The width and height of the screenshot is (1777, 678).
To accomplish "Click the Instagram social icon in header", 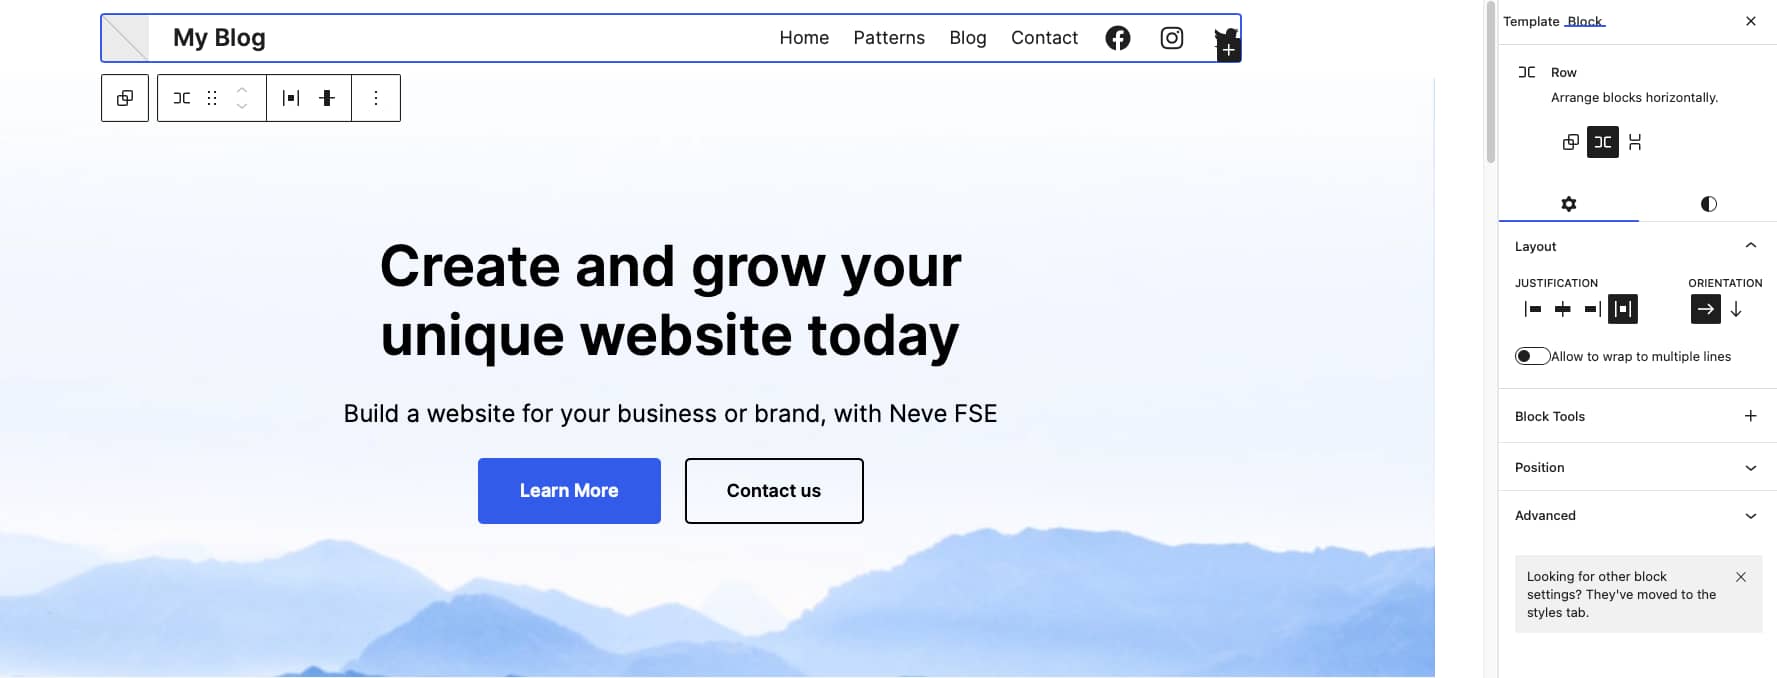I will [x=1171, y=38].
